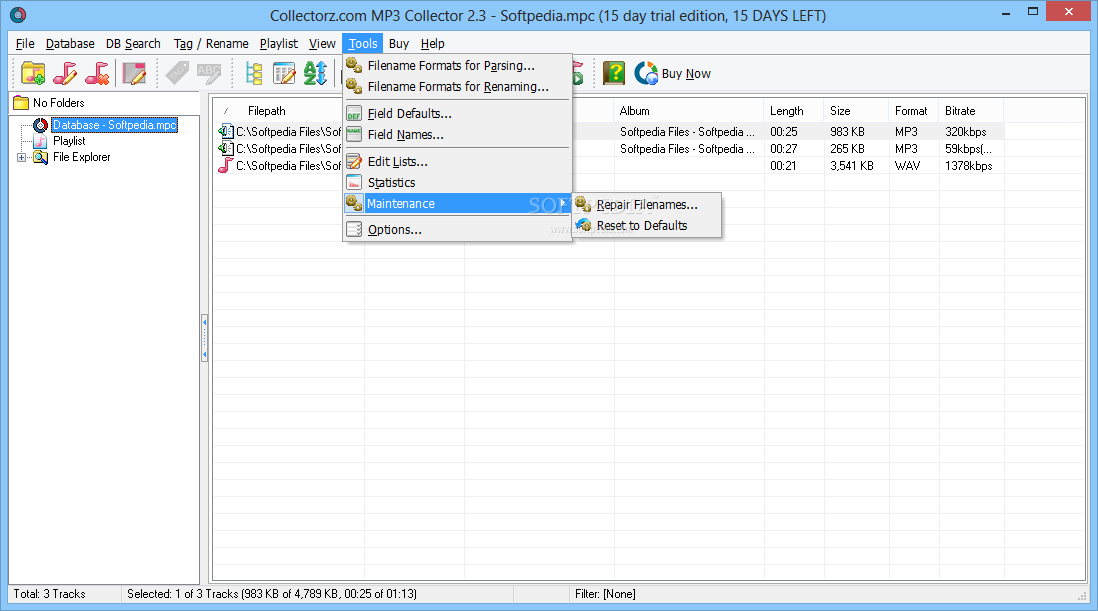Viewport: 1098px width, 611px height.
Task: Click the Help book question-mark icon
Action: click(x=614, y=73)
